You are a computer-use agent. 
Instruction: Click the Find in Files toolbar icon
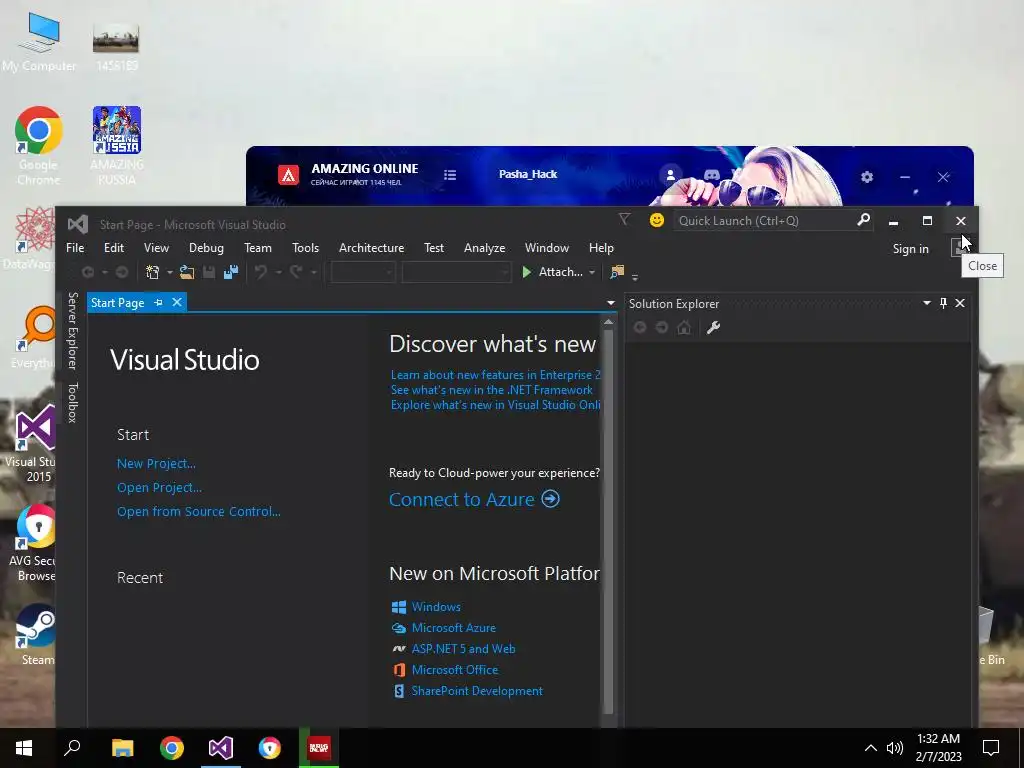[x=616, y=272]
